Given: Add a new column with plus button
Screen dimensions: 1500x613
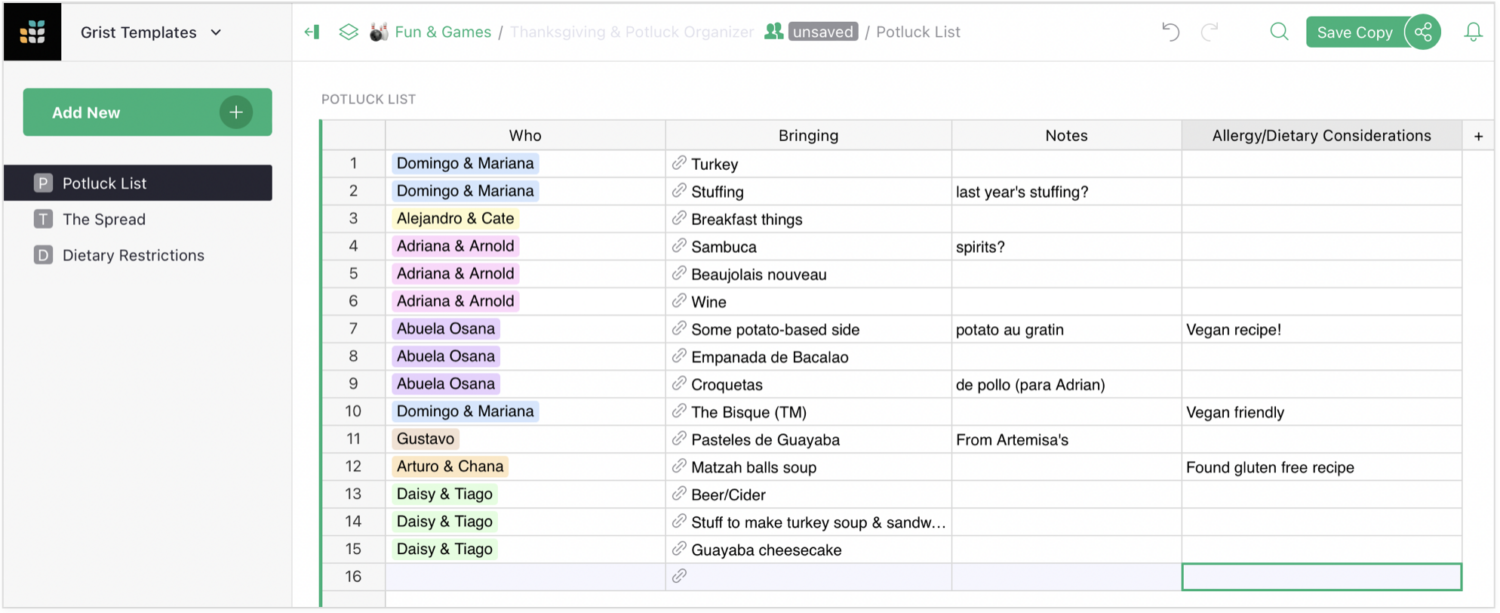Looking at the screenshot, I should 1478,136.
